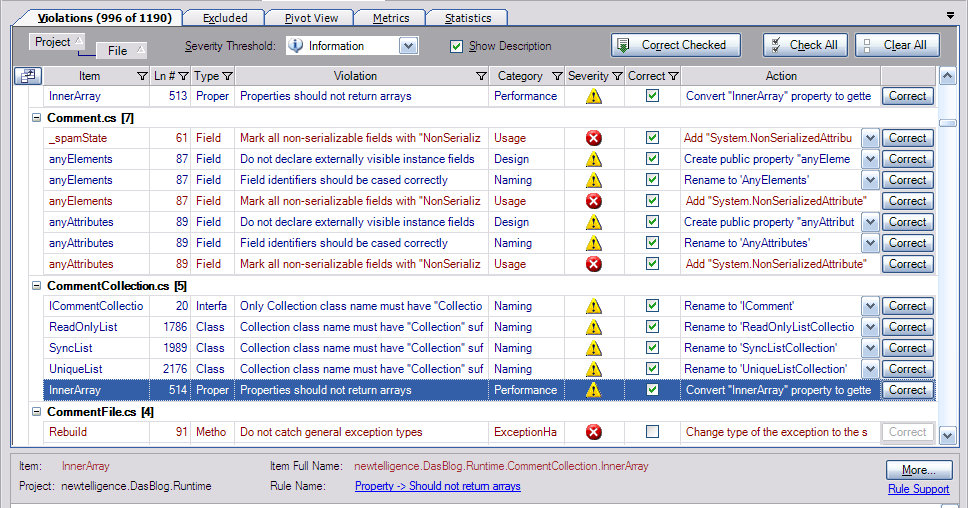The width and height of the screenshot is (968, 508).
Task: Collapse the CommentCollection.cs group
Action: 37,286
